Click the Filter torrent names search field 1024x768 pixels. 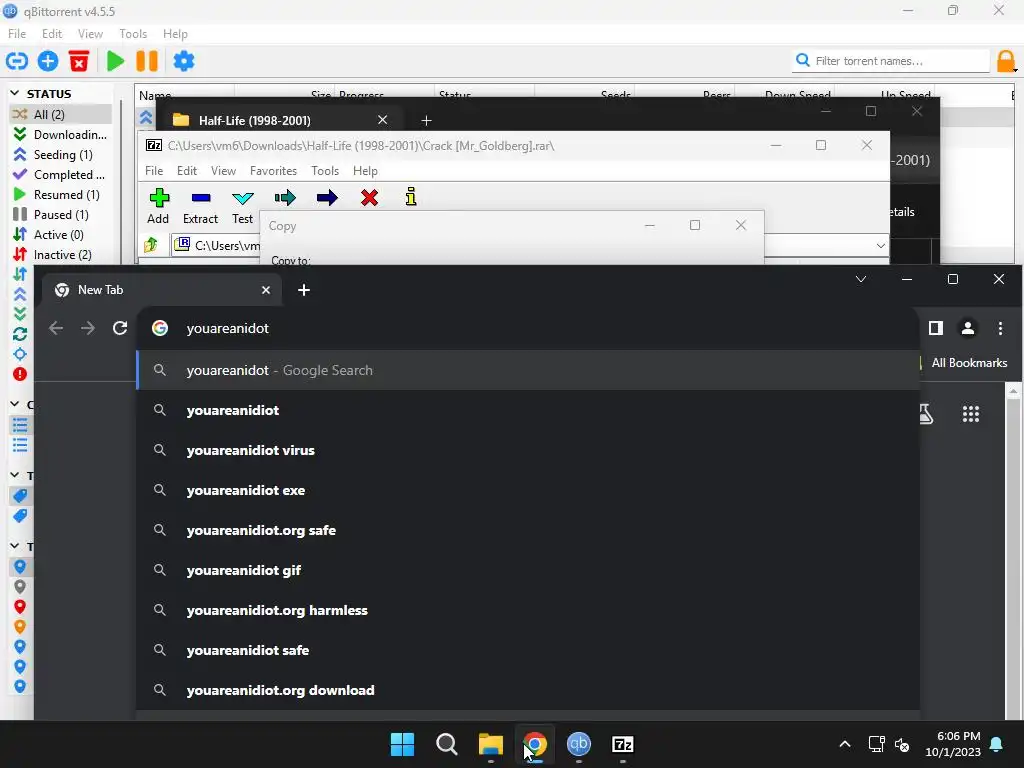point(891,61)
